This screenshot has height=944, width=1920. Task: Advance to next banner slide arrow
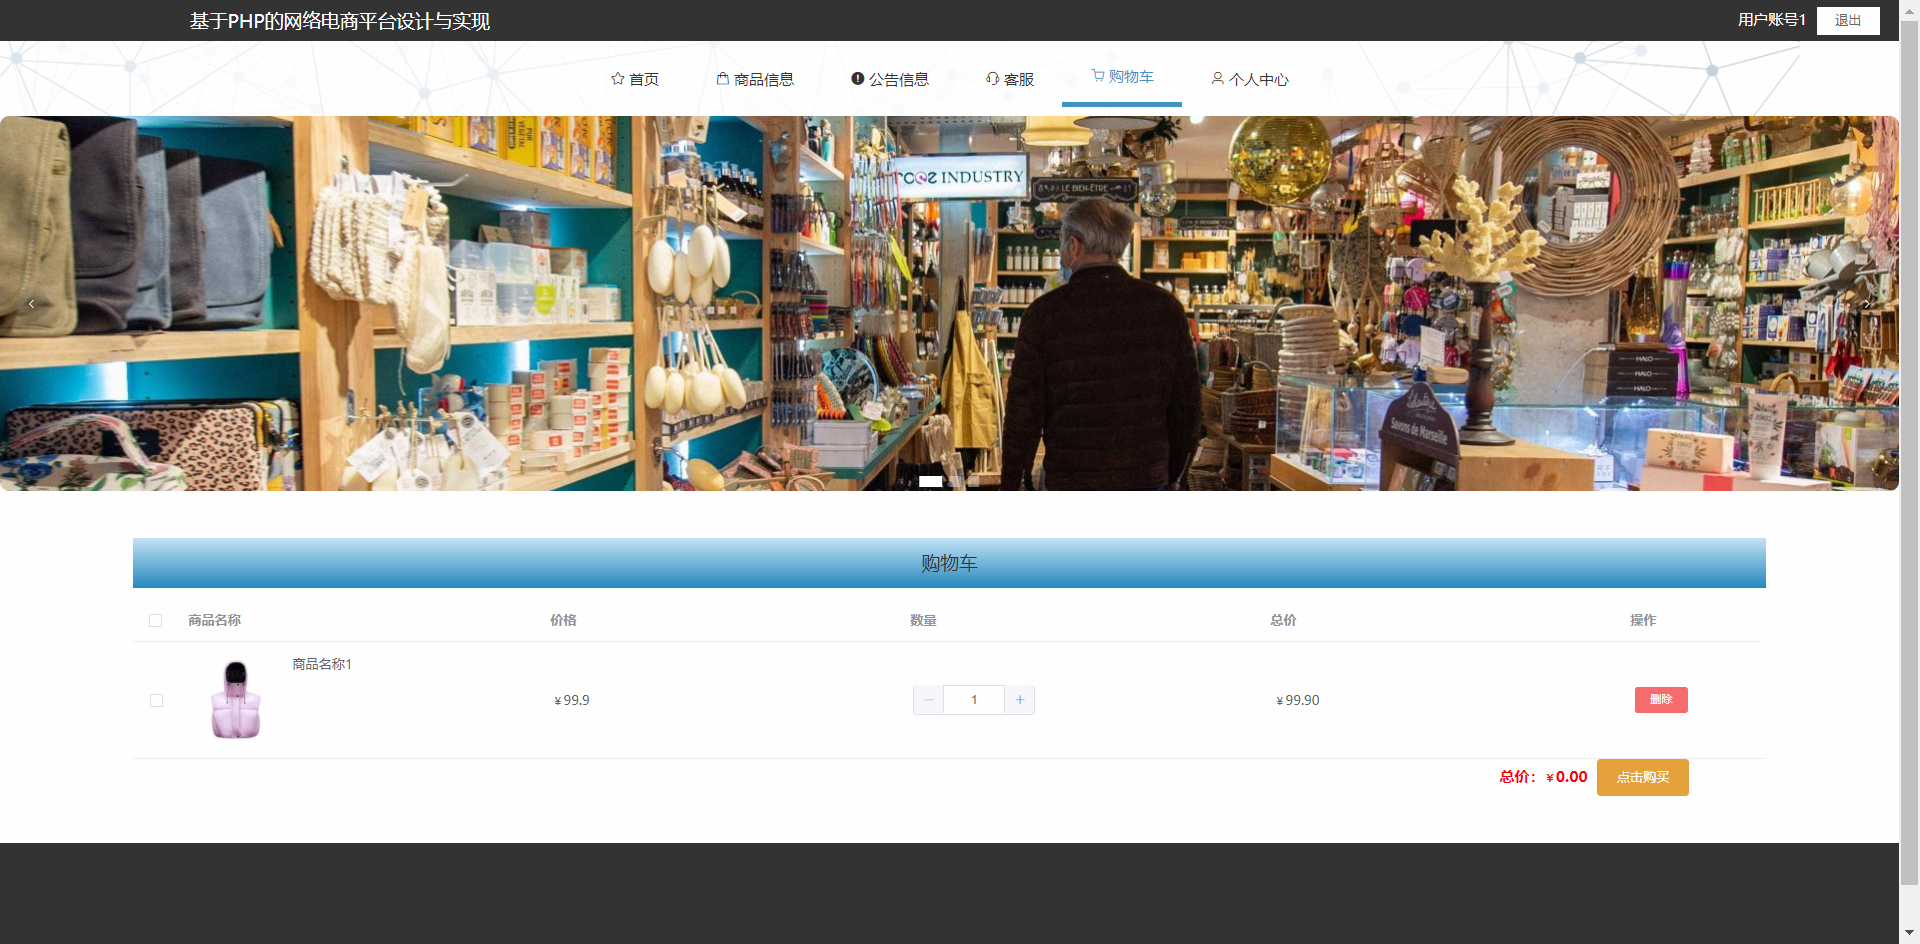1866,304
